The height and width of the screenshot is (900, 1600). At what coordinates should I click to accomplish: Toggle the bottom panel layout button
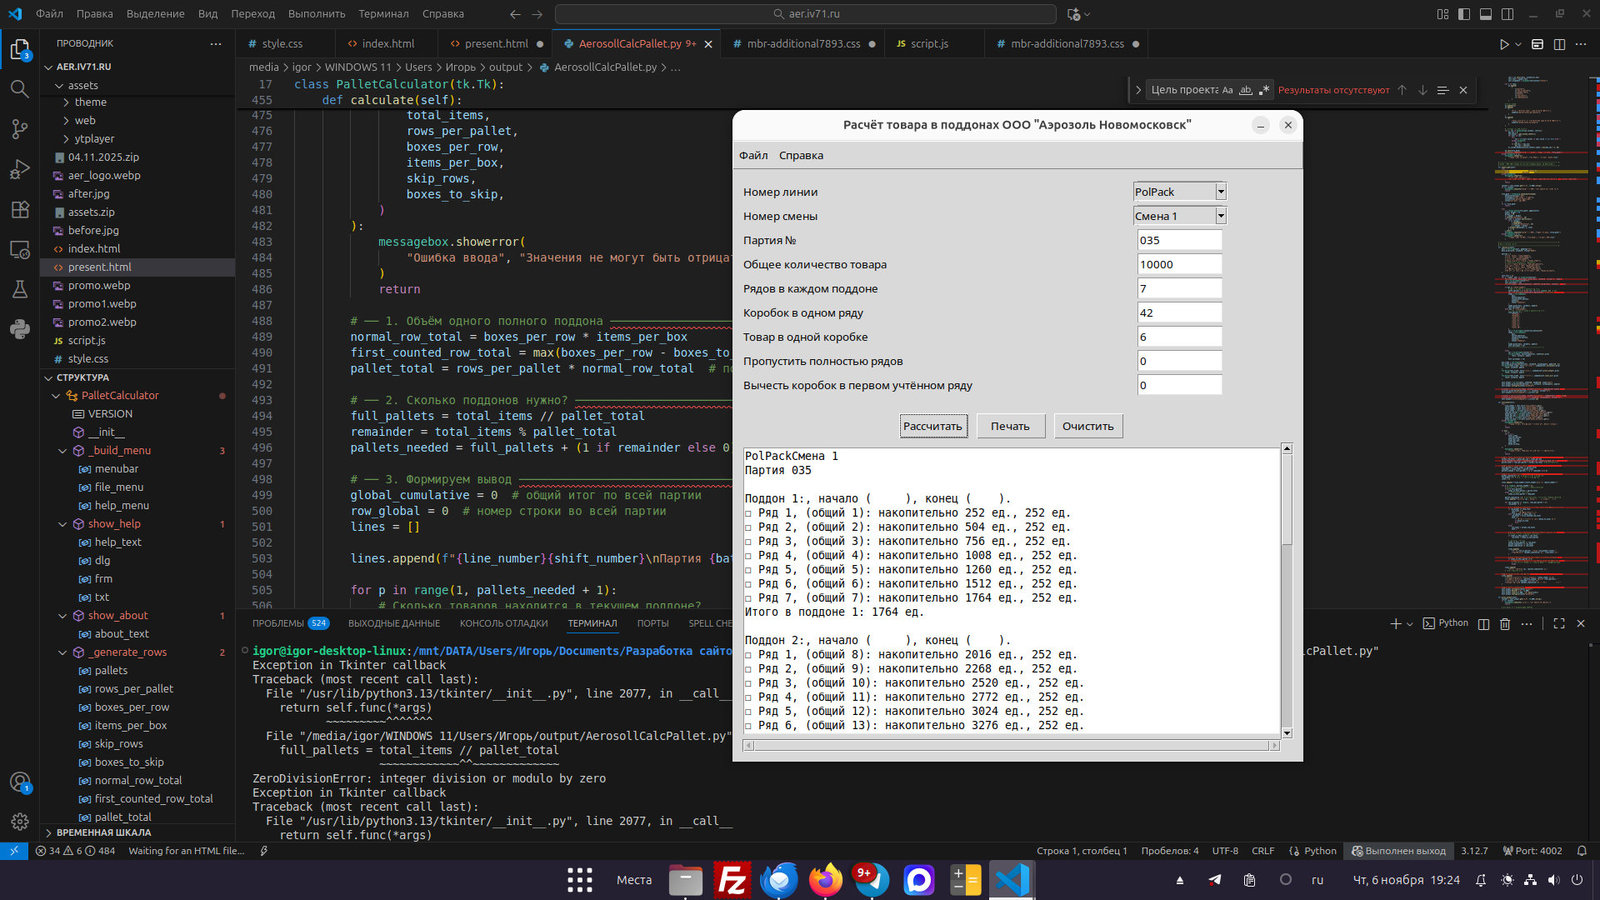click(1486, 14)
